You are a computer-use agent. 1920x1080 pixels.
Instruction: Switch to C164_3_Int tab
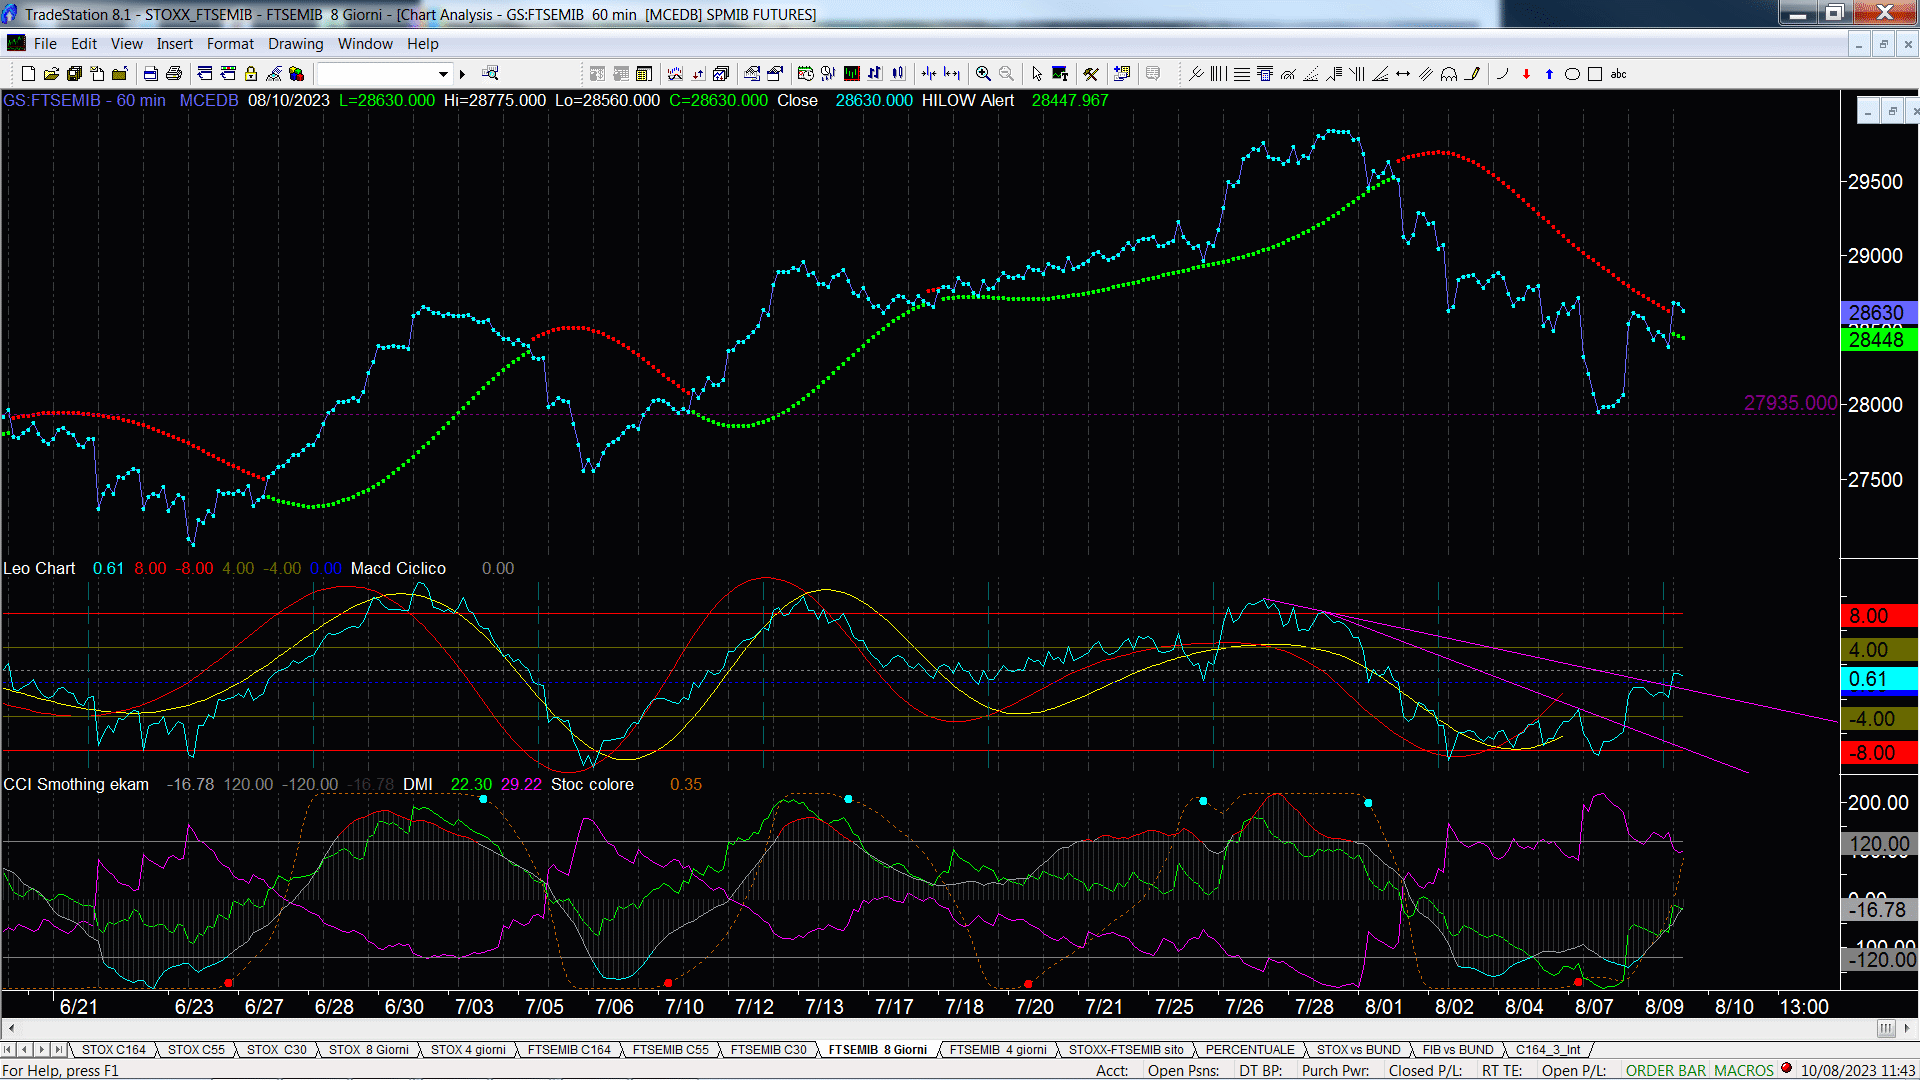click(1548, 1049)
